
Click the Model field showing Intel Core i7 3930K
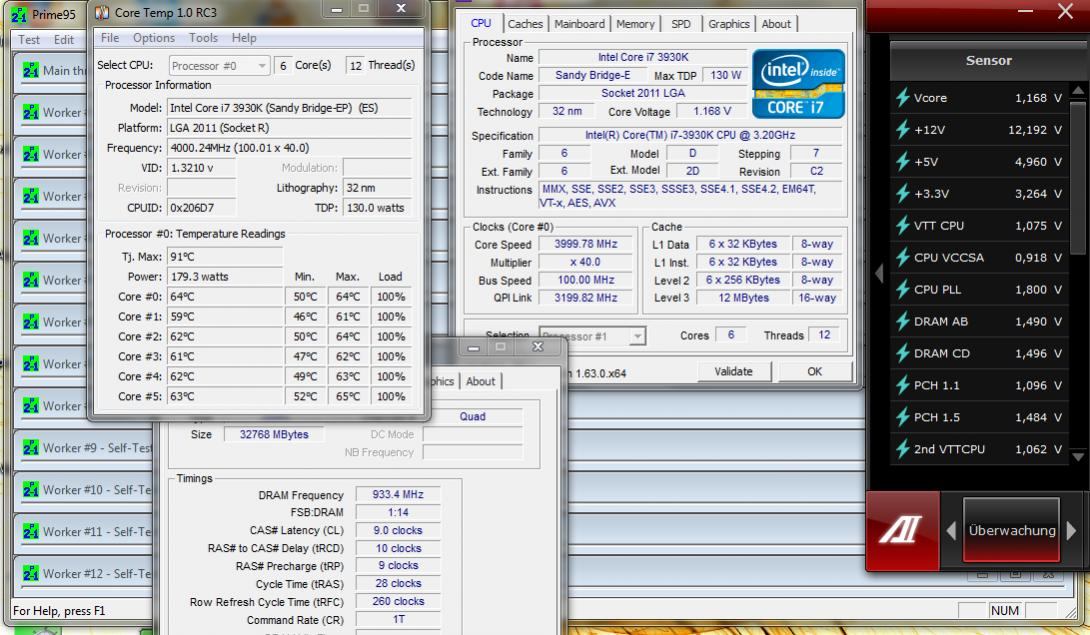point(289,108)
